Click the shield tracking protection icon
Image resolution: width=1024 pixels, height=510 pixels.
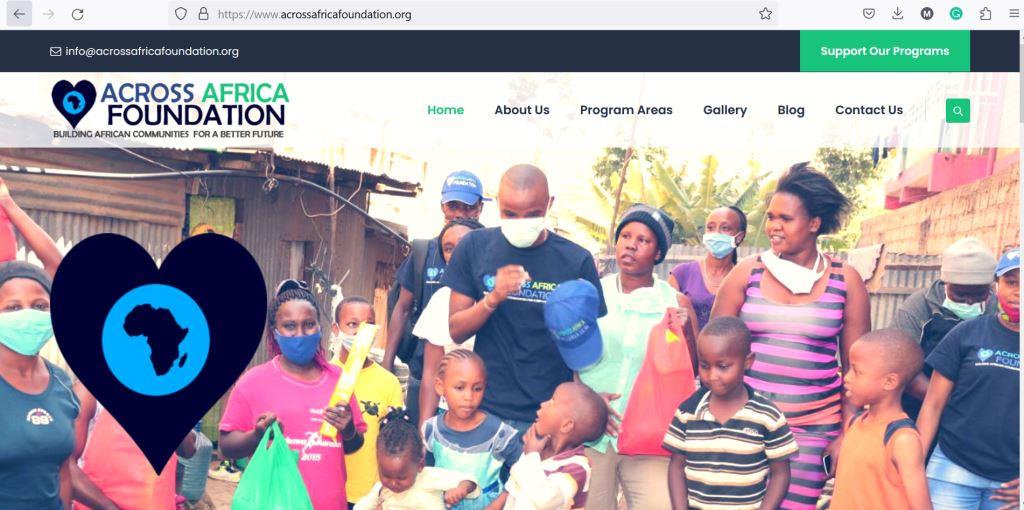point(181,14)
